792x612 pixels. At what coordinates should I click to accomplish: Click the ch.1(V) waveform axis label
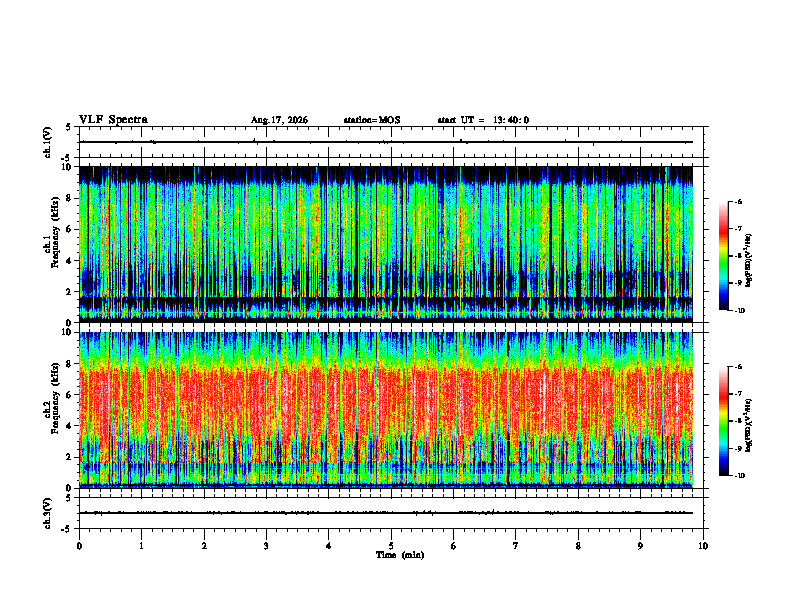[48, 142]
